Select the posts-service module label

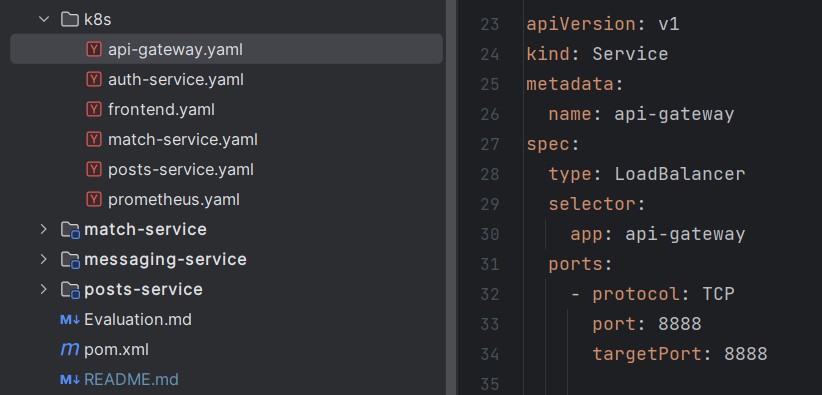[143, 290]
